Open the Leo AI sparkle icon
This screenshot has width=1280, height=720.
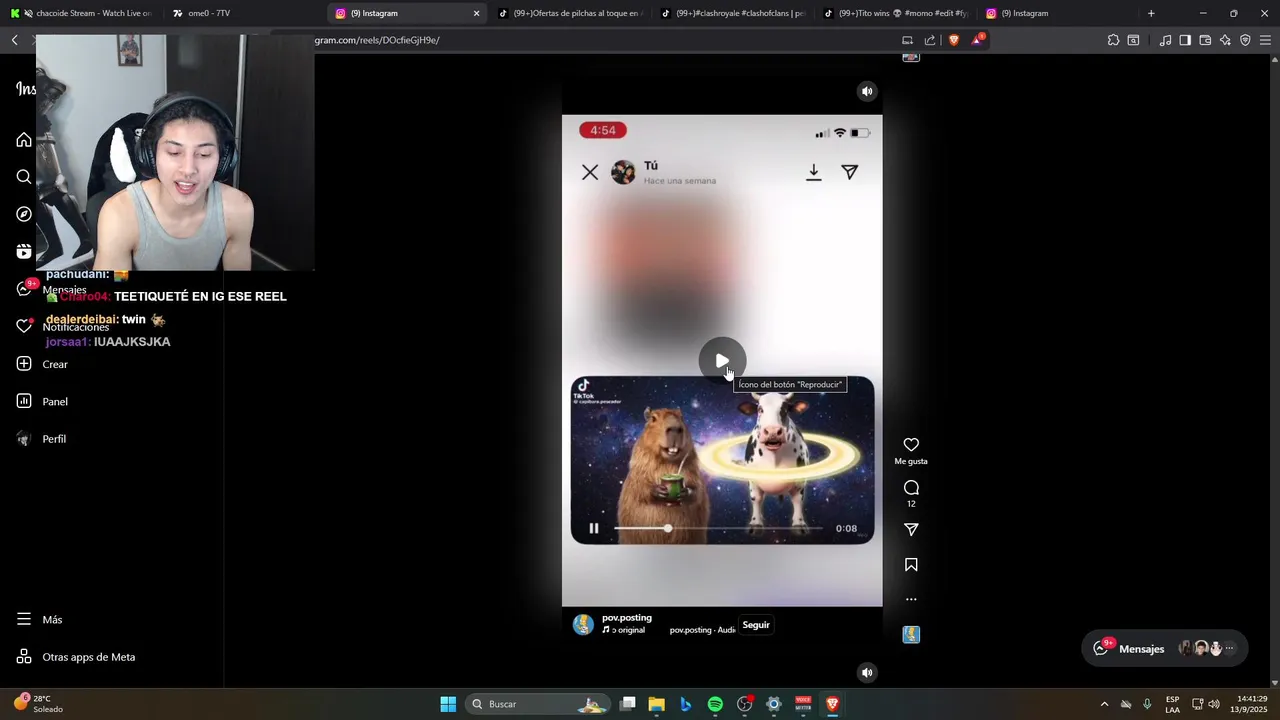1225,40
